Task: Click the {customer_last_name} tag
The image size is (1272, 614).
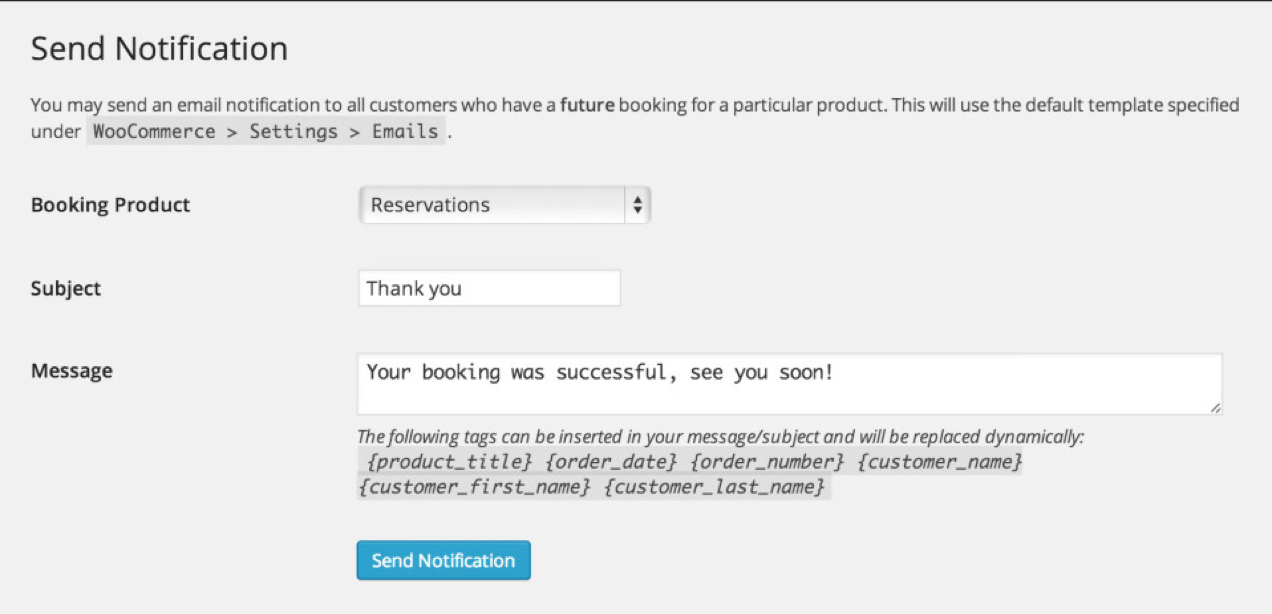Action: (715, 487)
